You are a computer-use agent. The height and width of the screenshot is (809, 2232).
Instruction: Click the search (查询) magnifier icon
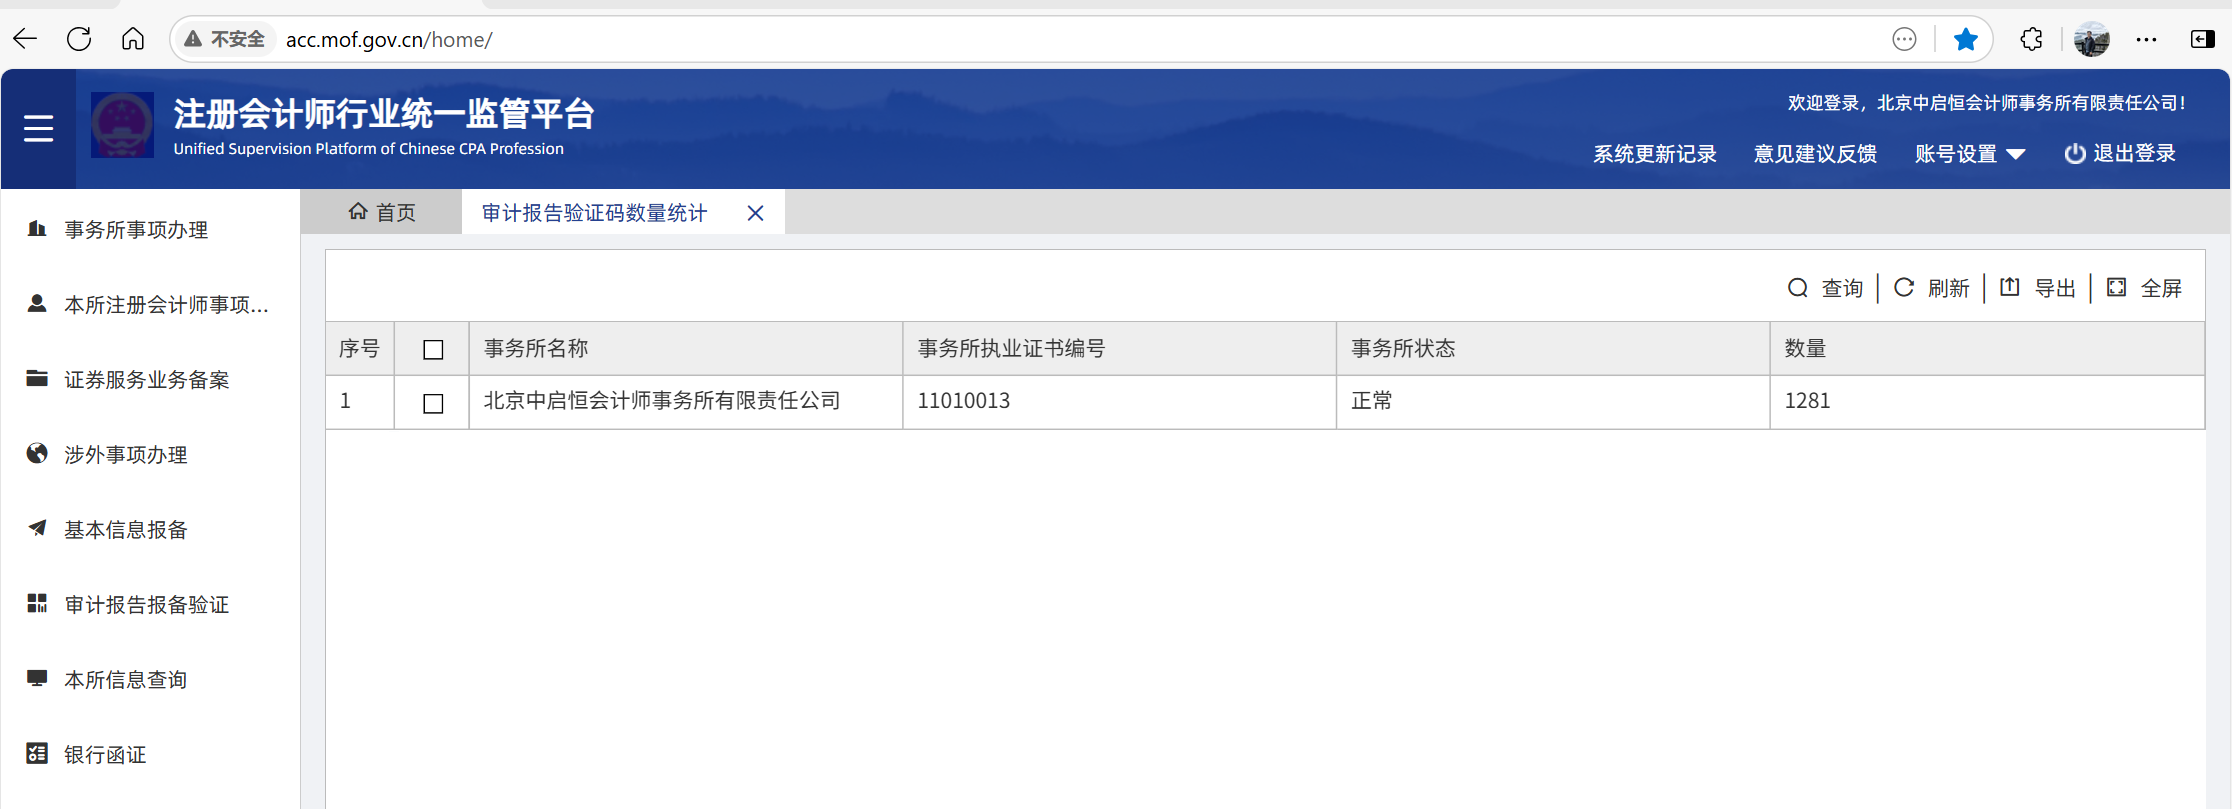1797,288
